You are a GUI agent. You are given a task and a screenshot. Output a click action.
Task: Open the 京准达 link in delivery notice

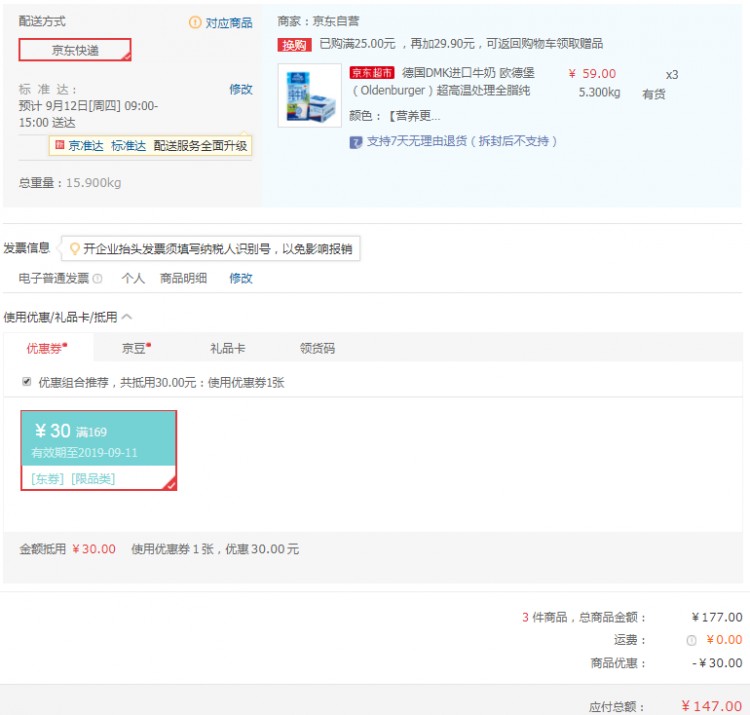tap(86, 146)
